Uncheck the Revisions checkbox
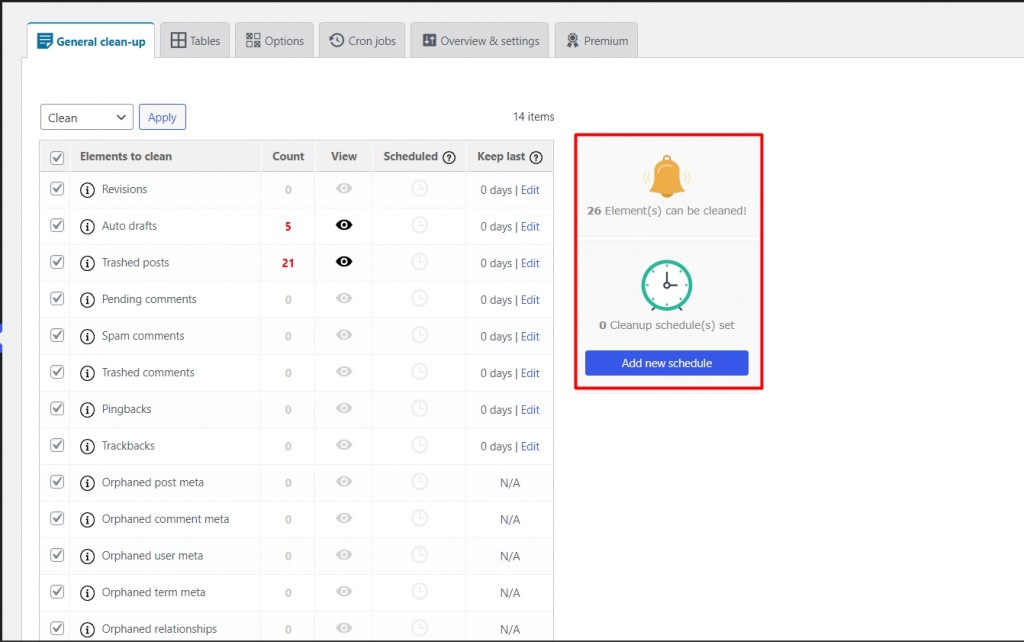1024x642 pixels. pyautogui.click(x=57, y=188)
